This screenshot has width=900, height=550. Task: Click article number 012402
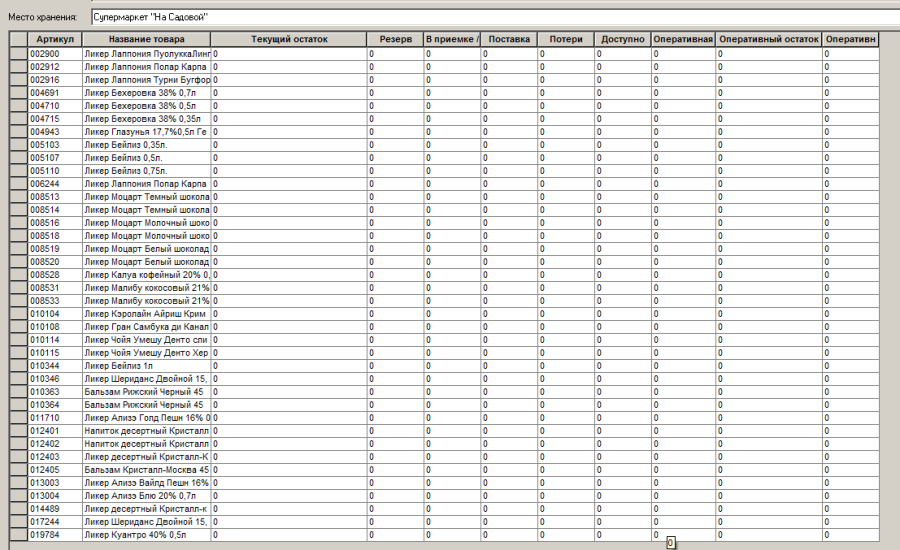[55, 444]
